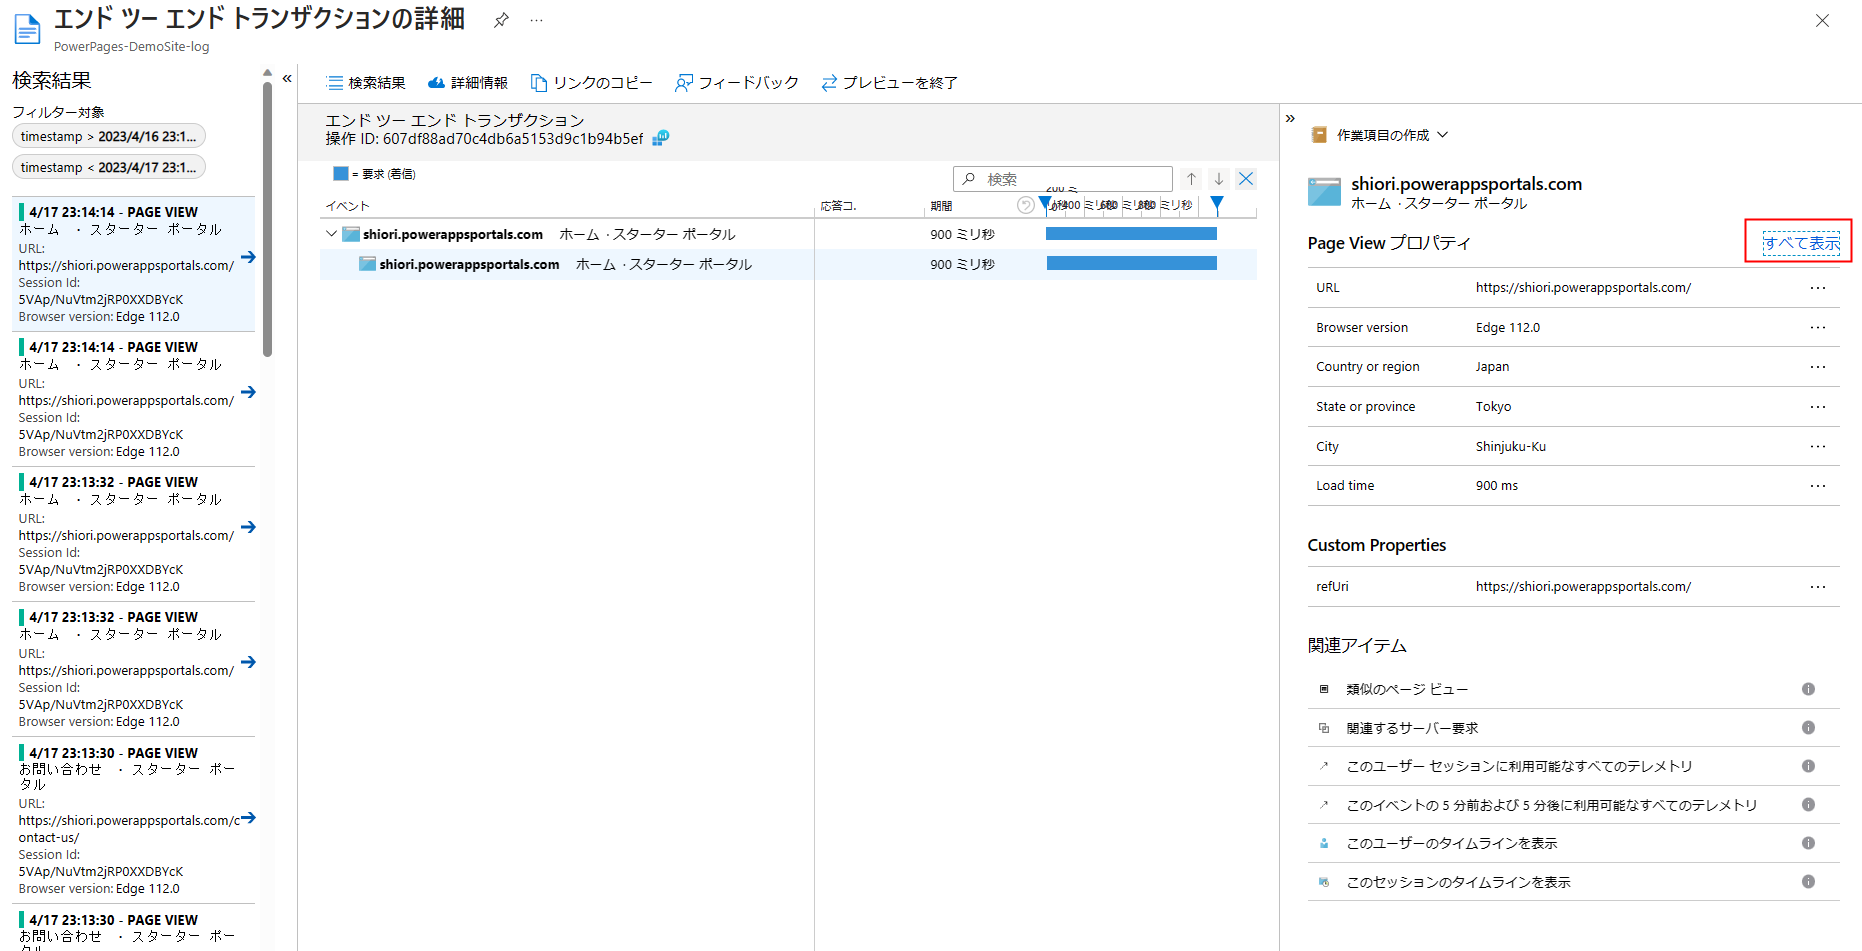
Task: Click the left search results scrollbar
Action: (x=267, y=220)
